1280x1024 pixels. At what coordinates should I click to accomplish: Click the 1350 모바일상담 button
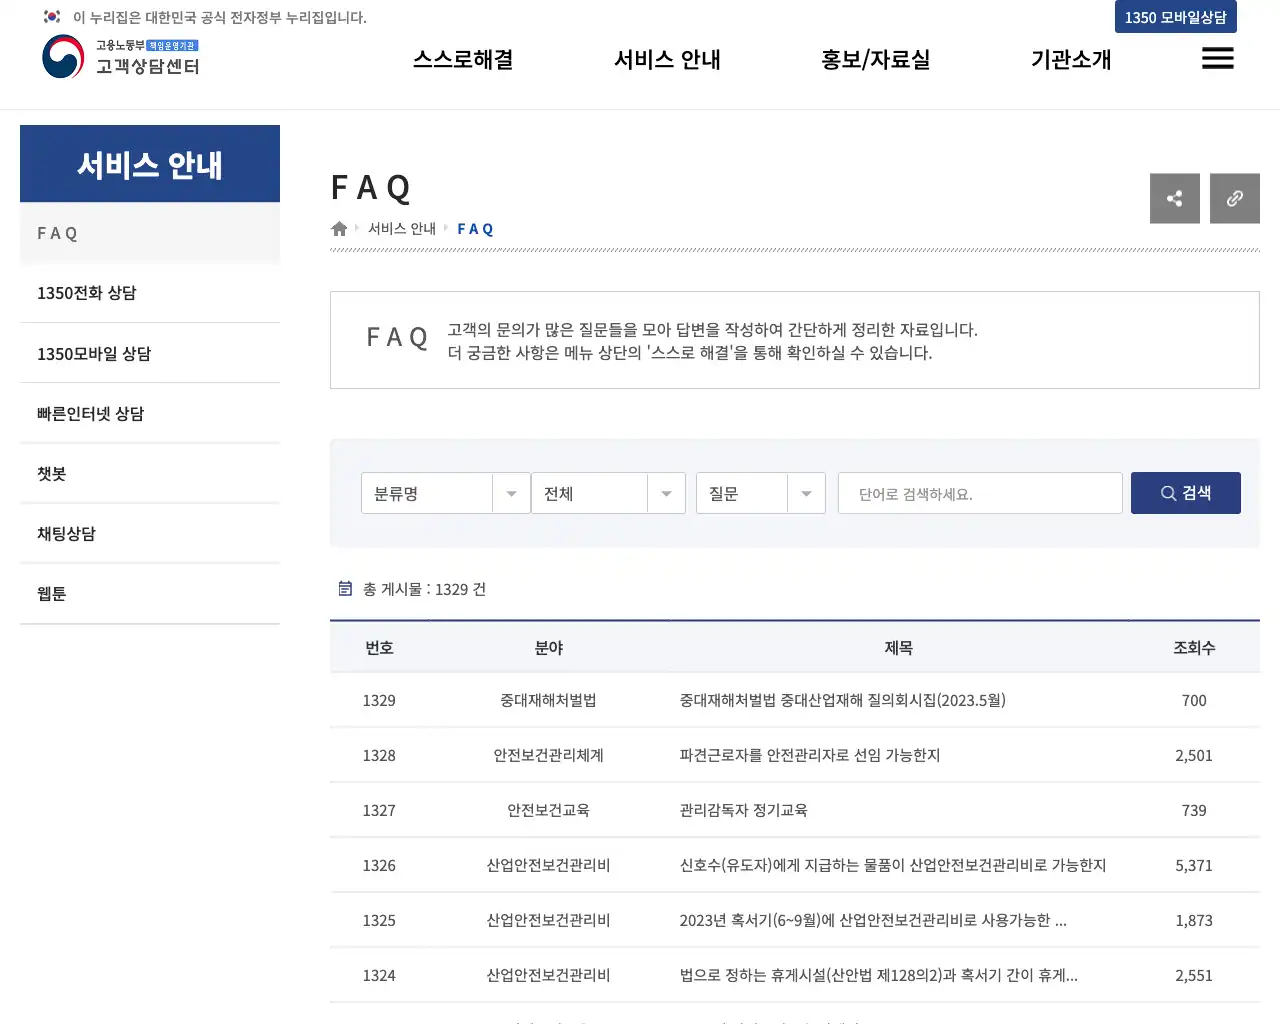[1175, 17]
